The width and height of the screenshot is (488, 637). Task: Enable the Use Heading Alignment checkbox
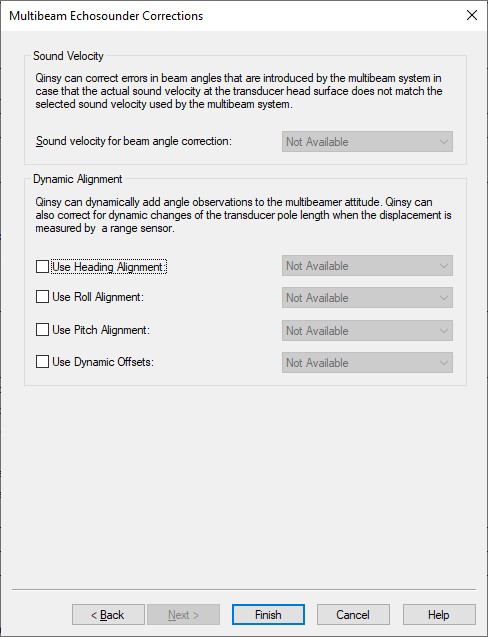coord(42,266)
